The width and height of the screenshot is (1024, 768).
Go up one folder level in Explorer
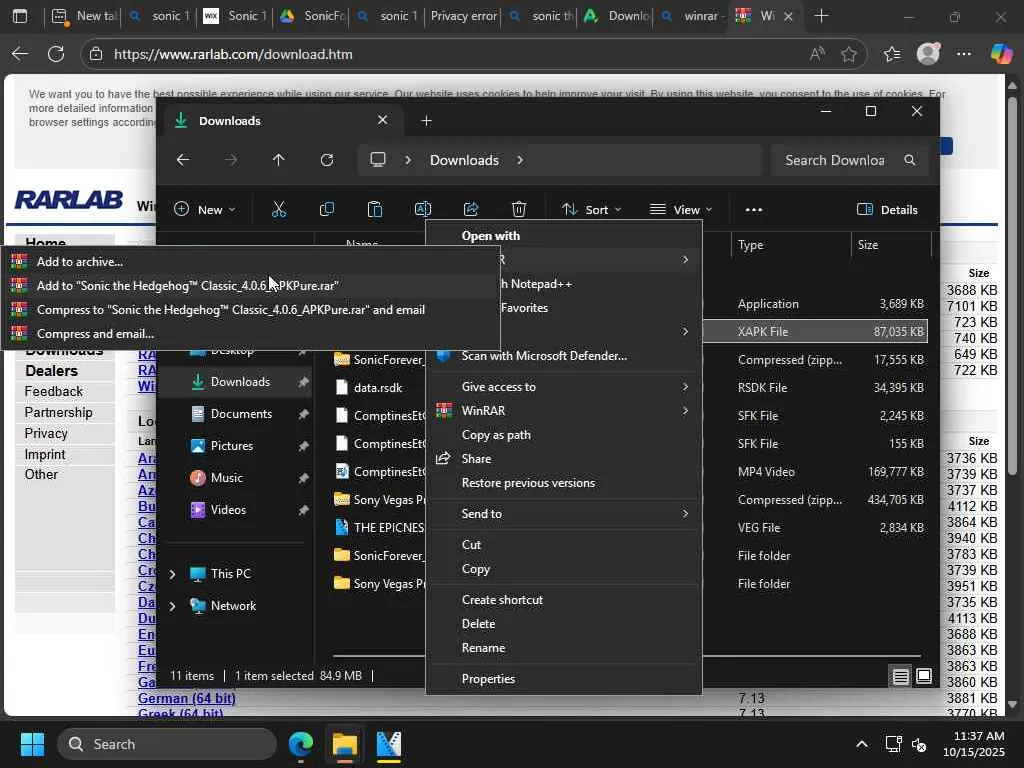click(279, 160)
